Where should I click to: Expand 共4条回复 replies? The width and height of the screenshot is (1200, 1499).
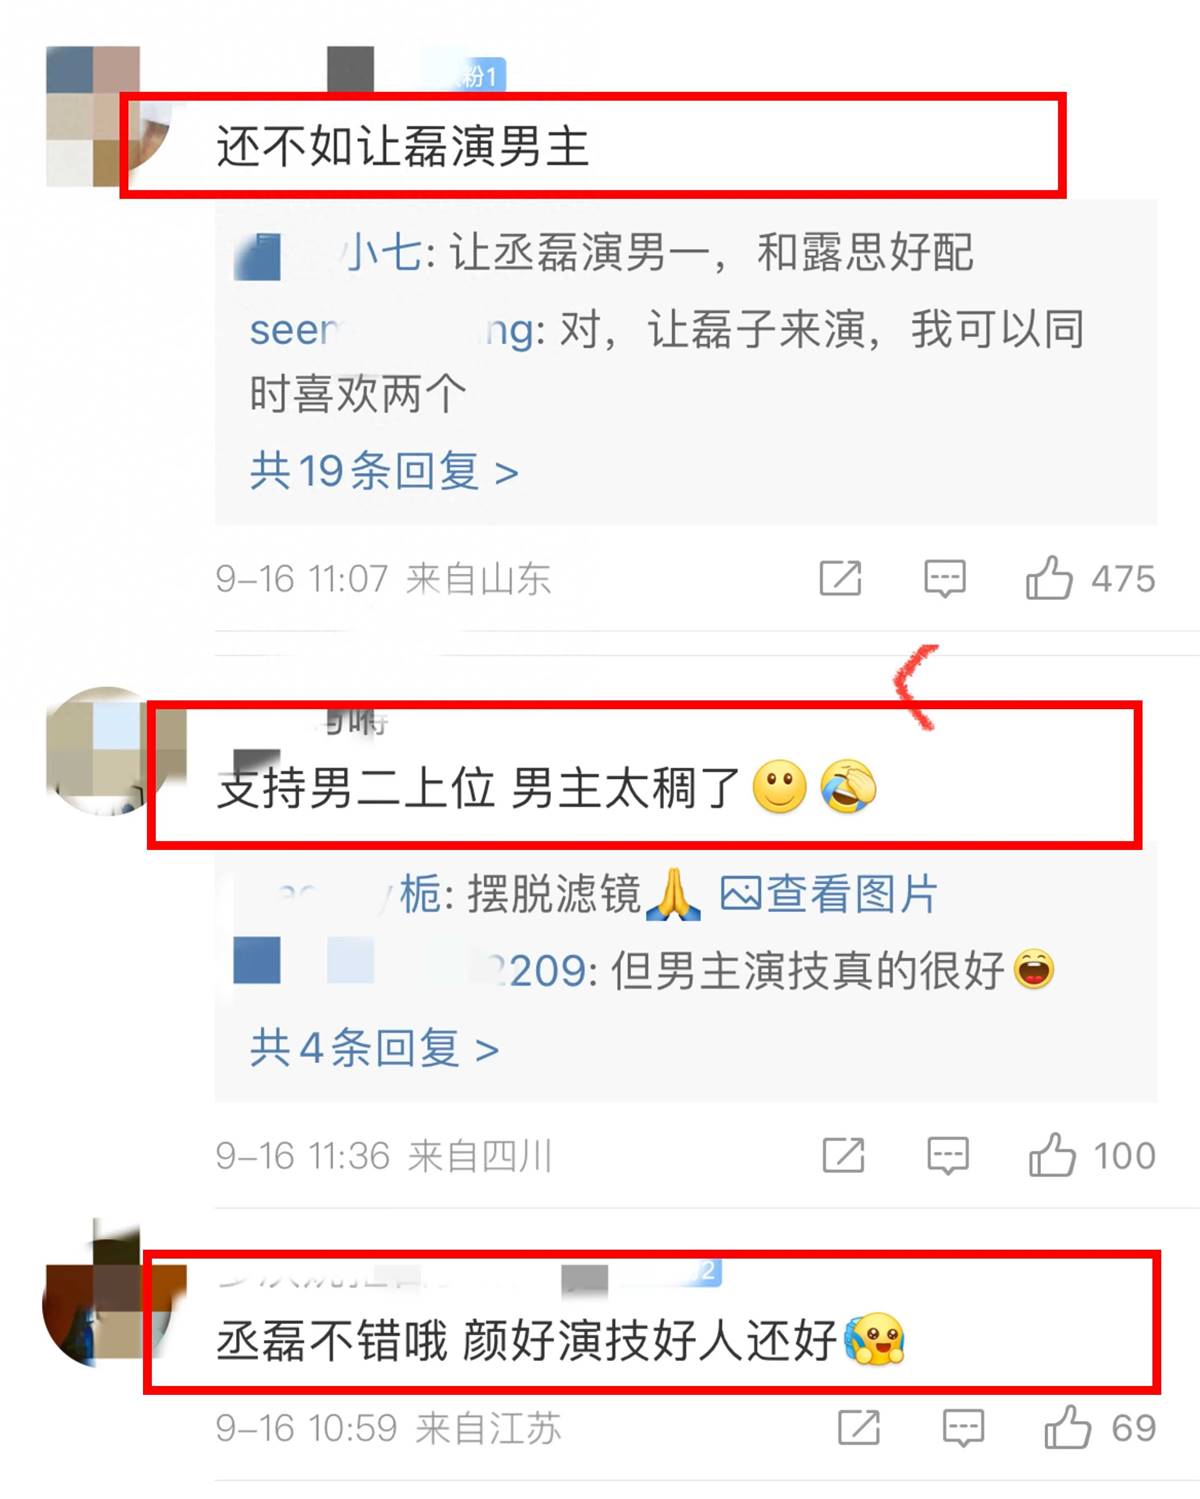(x=374, y=1047)
